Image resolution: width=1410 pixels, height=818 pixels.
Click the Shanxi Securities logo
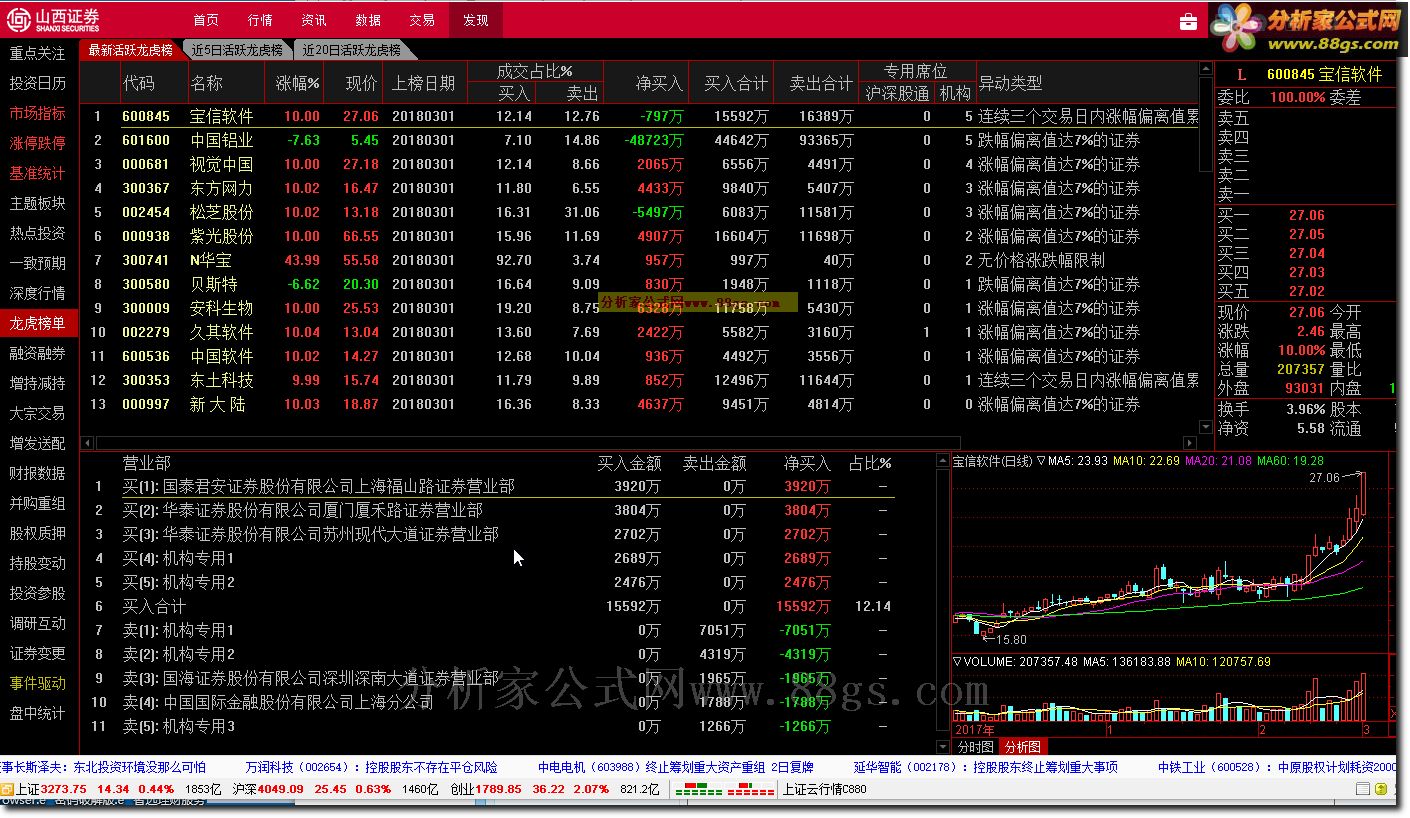click(53, 20)
